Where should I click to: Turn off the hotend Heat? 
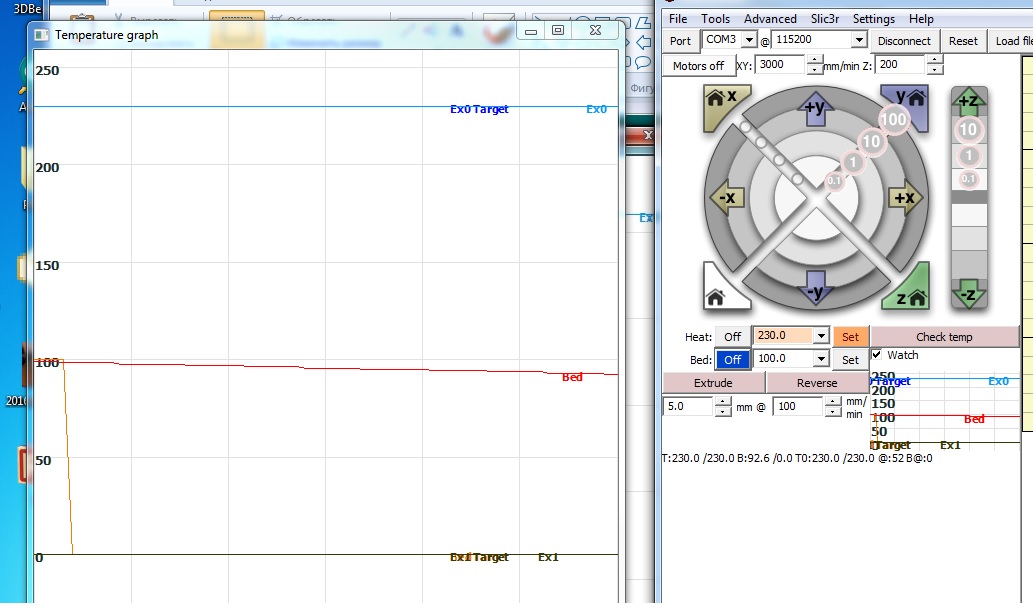pyautogui.click(x=732, y=337)
